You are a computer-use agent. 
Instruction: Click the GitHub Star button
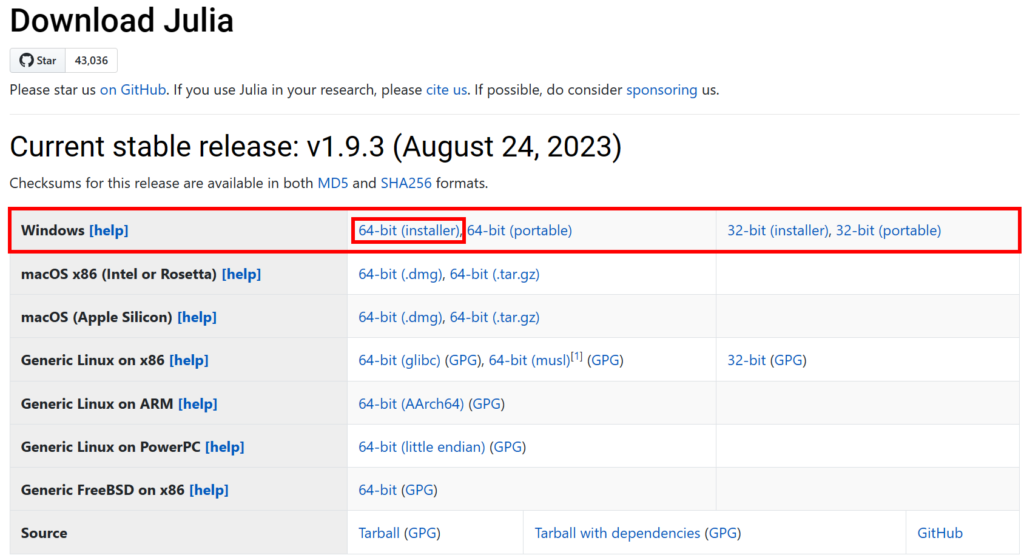tap(37, 61)
